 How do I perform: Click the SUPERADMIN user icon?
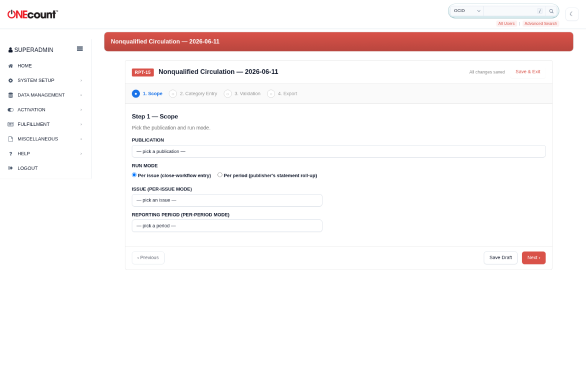pyautogui.click(x=10, y=50)
